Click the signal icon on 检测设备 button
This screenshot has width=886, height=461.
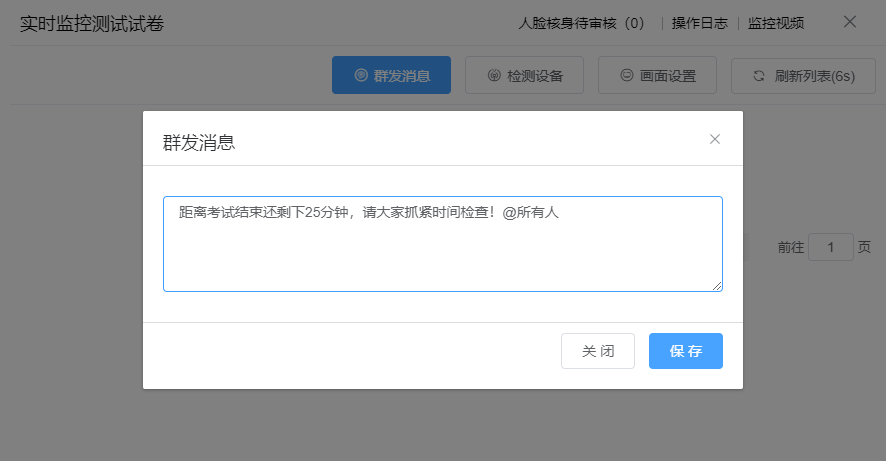(494, 76)
